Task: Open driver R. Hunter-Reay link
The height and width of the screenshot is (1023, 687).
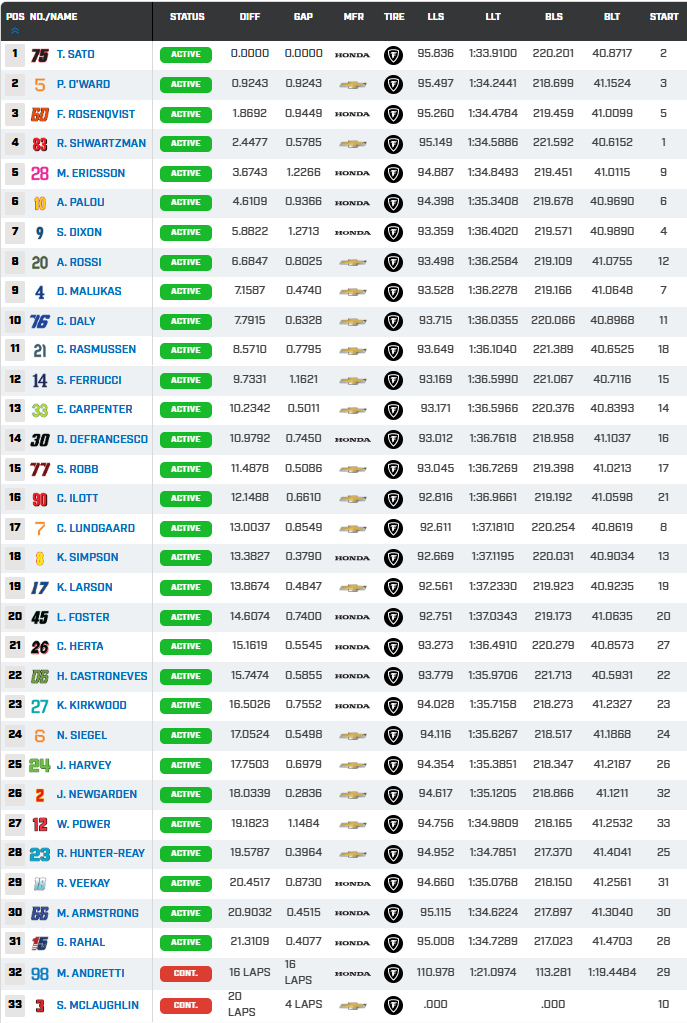Action: (x=100, y=853)
